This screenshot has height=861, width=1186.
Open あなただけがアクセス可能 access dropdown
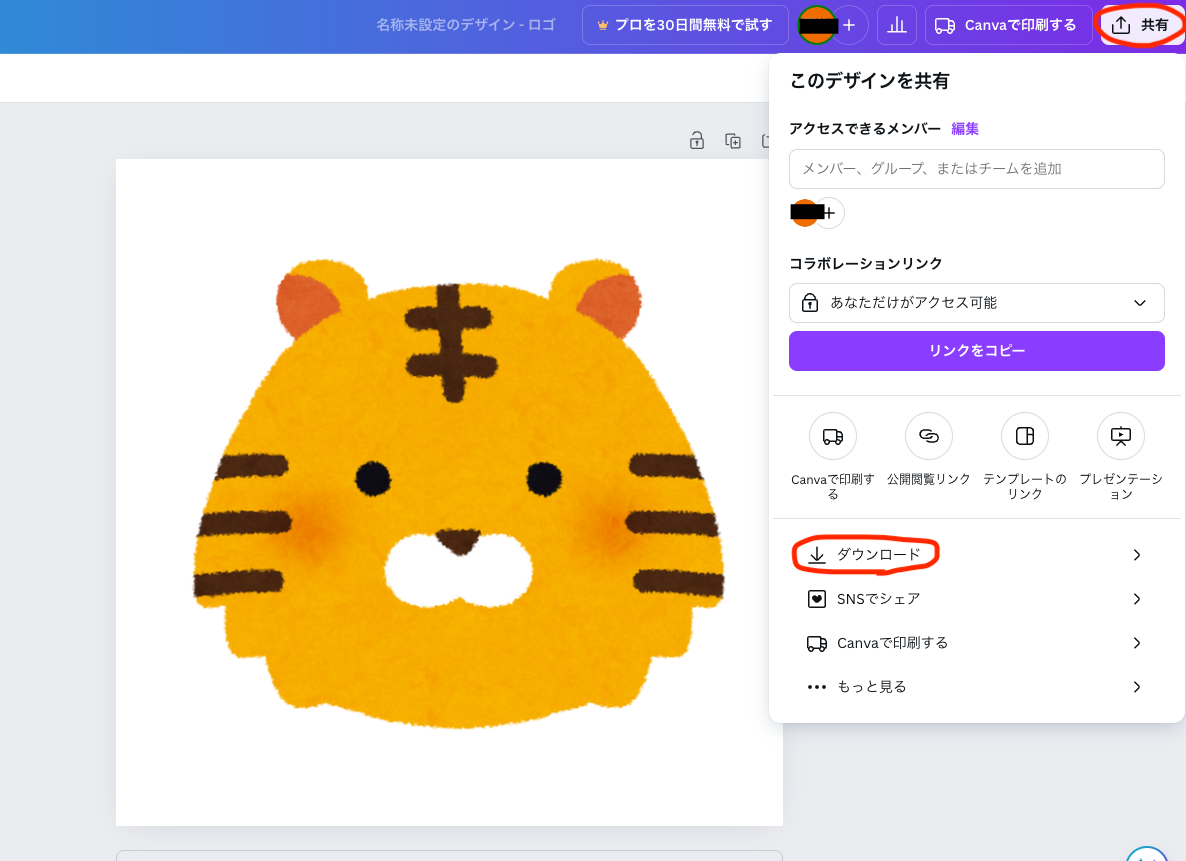tap(976, 303)
